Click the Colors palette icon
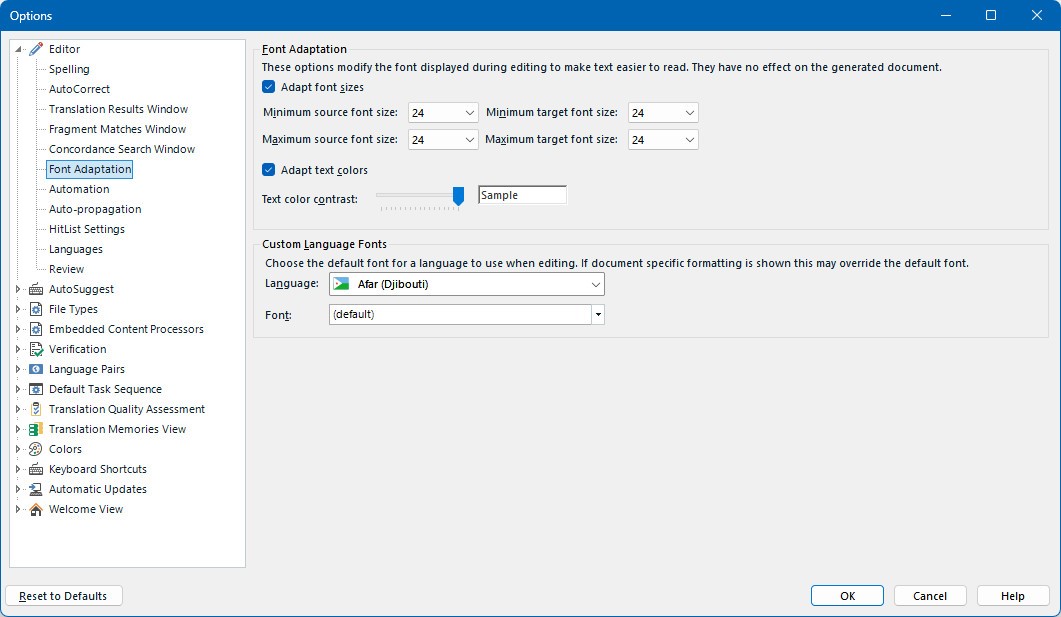Viewport: 1061px width, 617px height. coord(36,449)
